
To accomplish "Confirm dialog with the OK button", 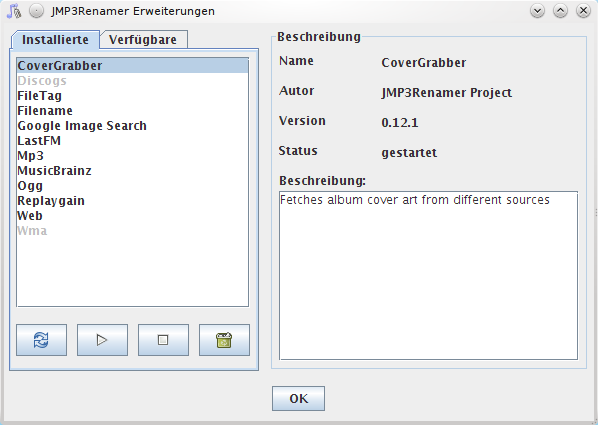I will click(298, 398).
